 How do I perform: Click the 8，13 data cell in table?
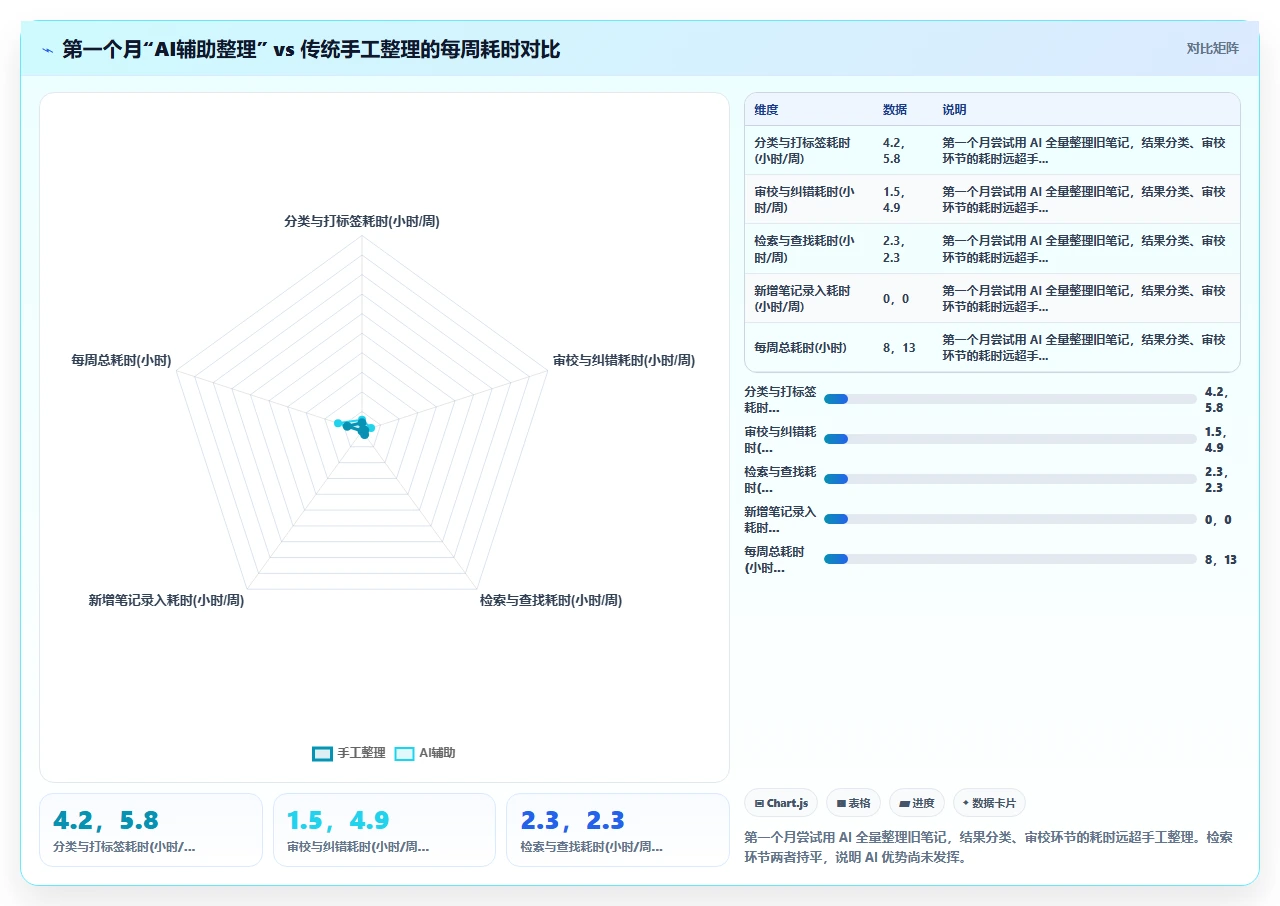click(900, 348)
